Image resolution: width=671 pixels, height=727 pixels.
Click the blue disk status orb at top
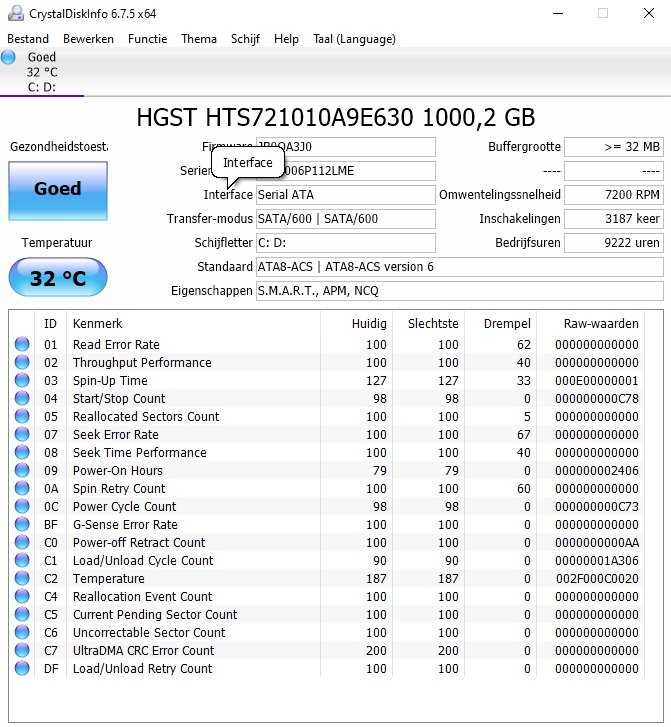(8, 57)
